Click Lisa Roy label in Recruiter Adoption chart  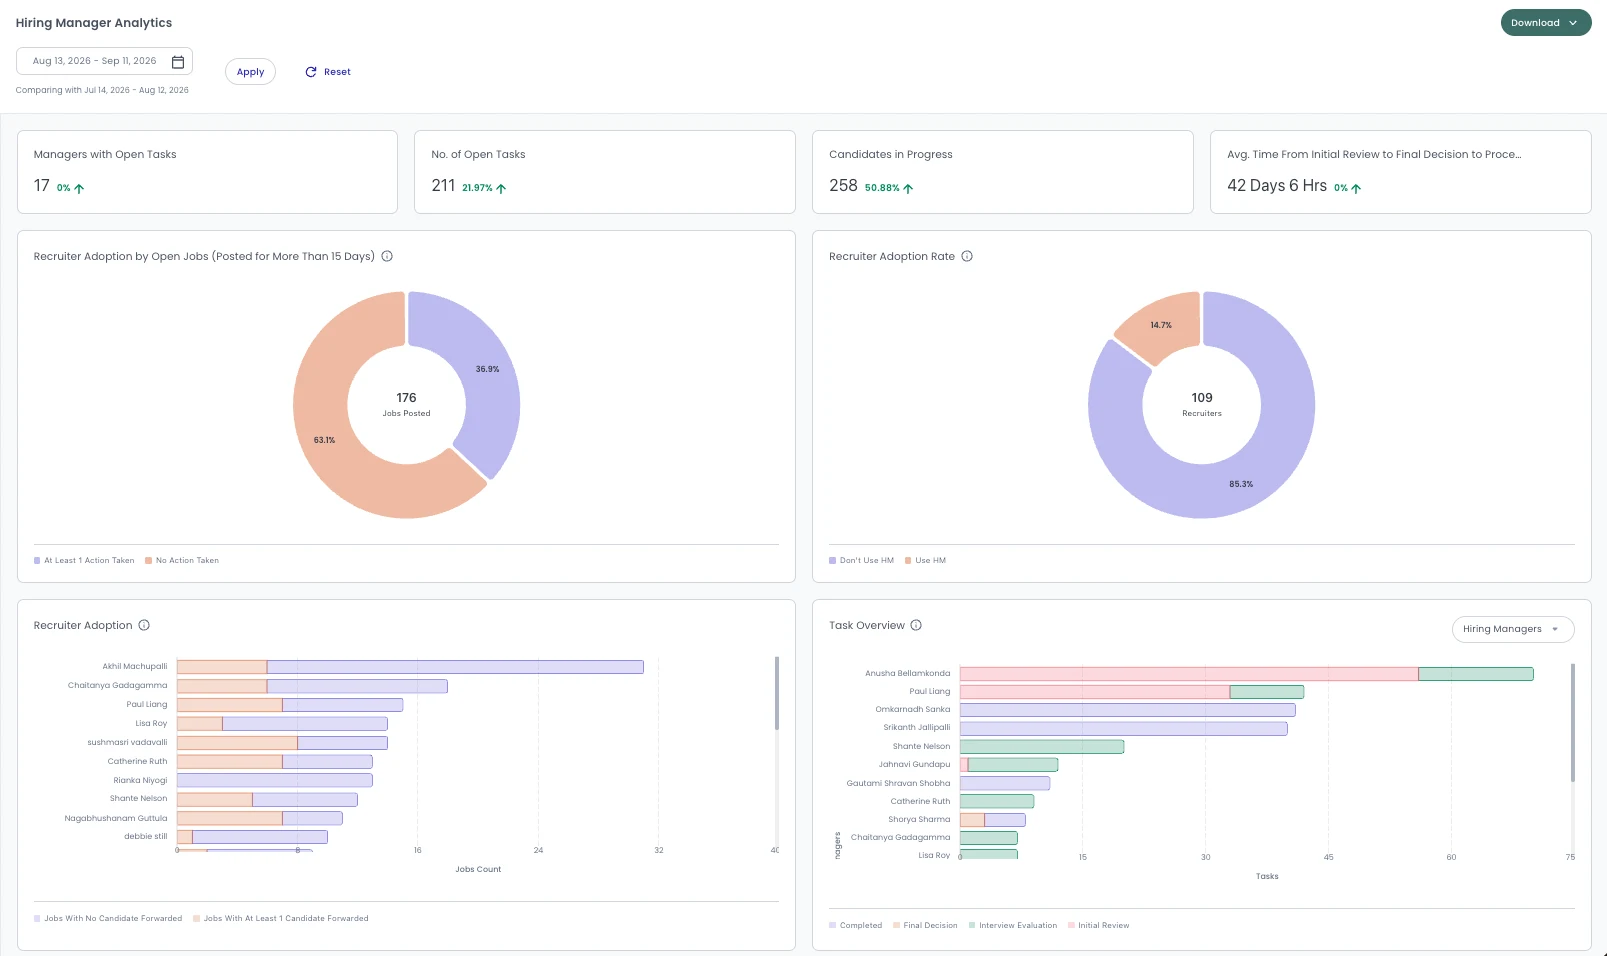[x=152, y=723]
